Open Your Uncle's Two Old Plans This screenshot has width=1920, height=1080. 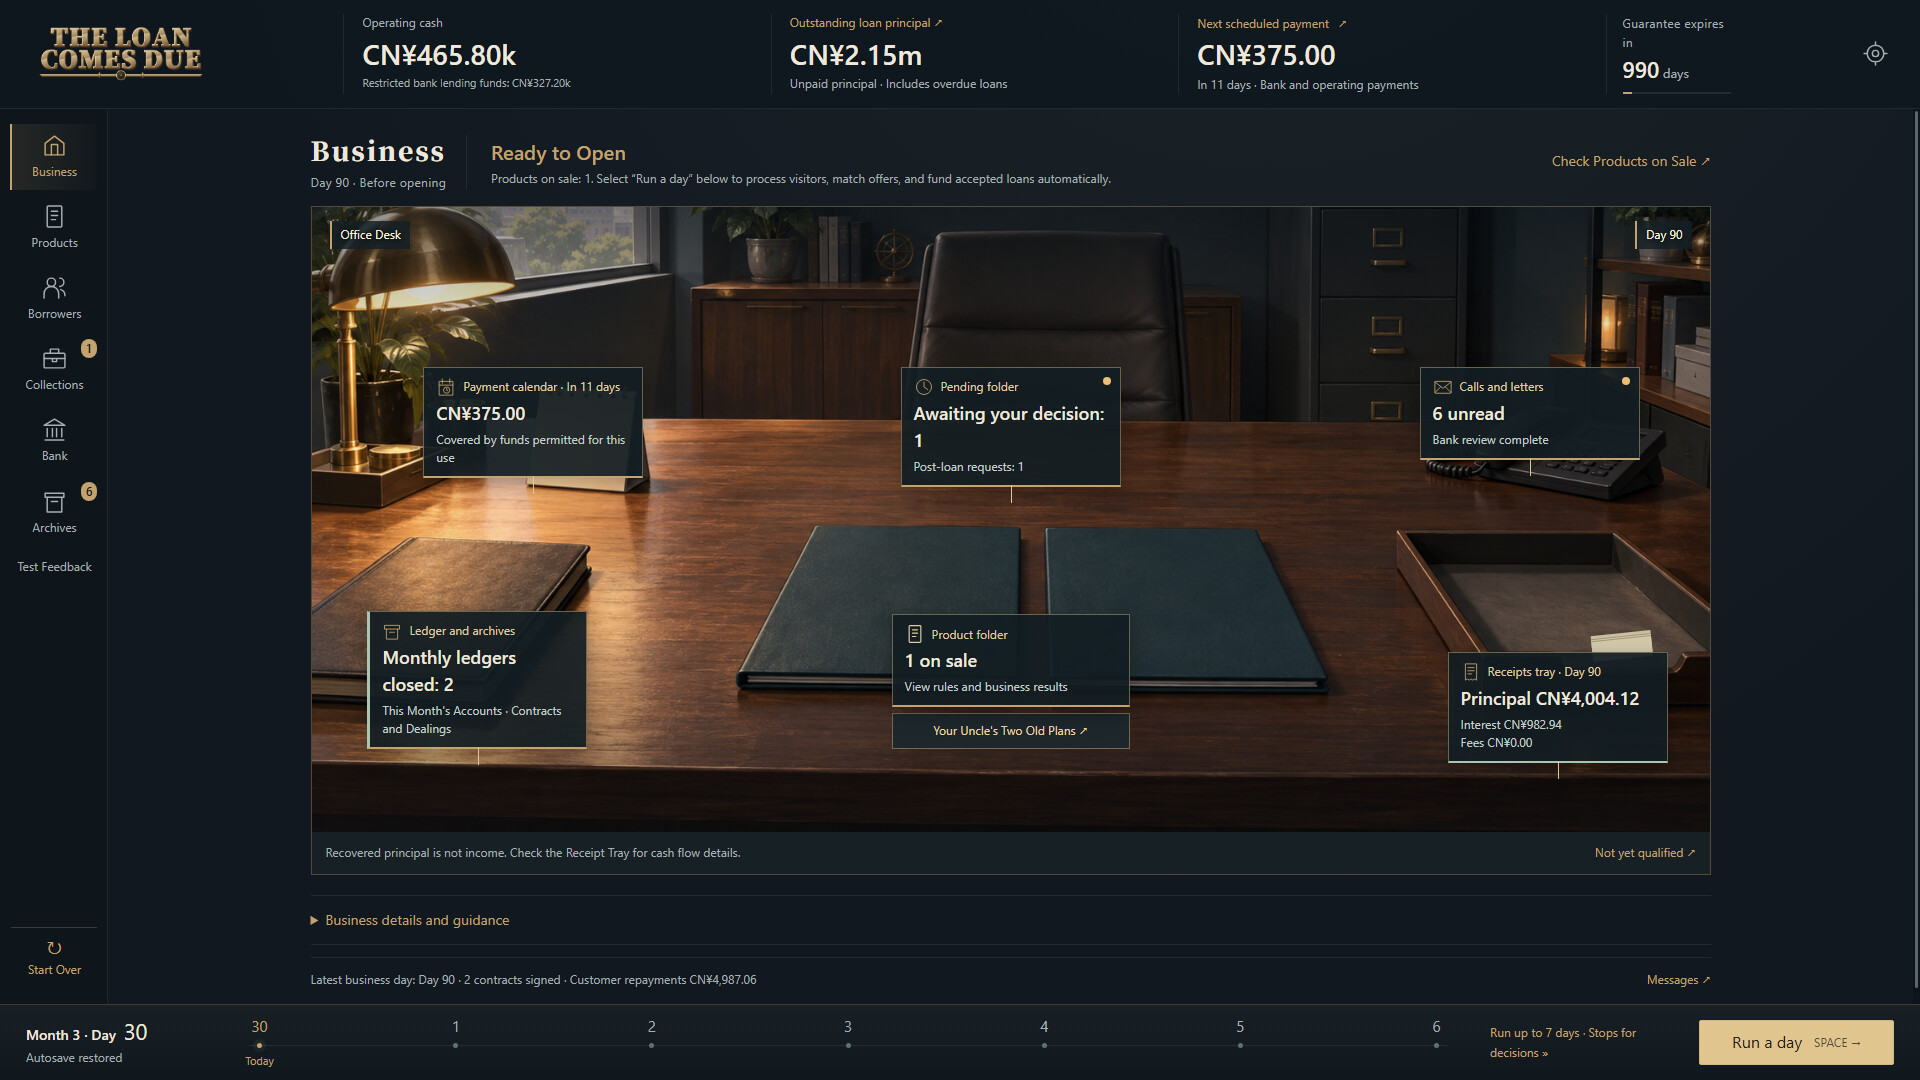pyautogui.click(x=1010, y=731)
